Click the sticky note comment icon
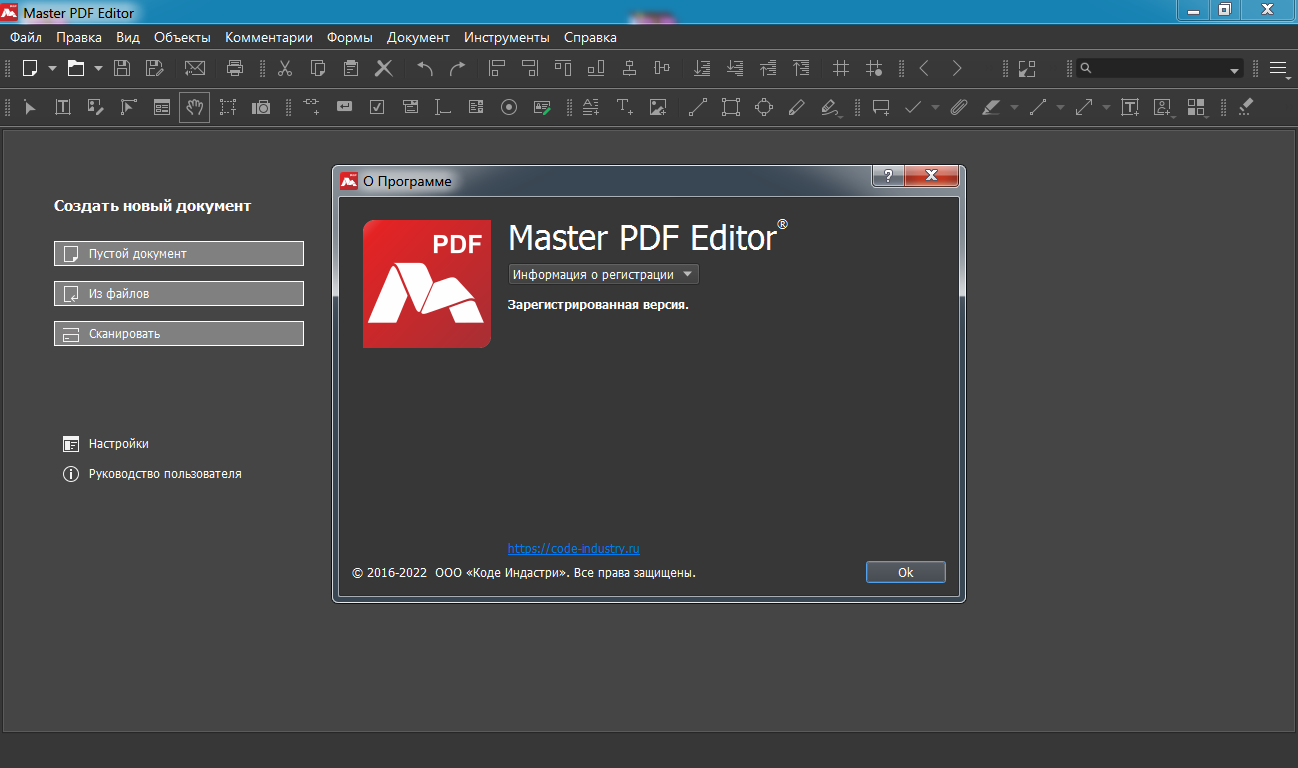1298x768 pixels. pos(881,107)
